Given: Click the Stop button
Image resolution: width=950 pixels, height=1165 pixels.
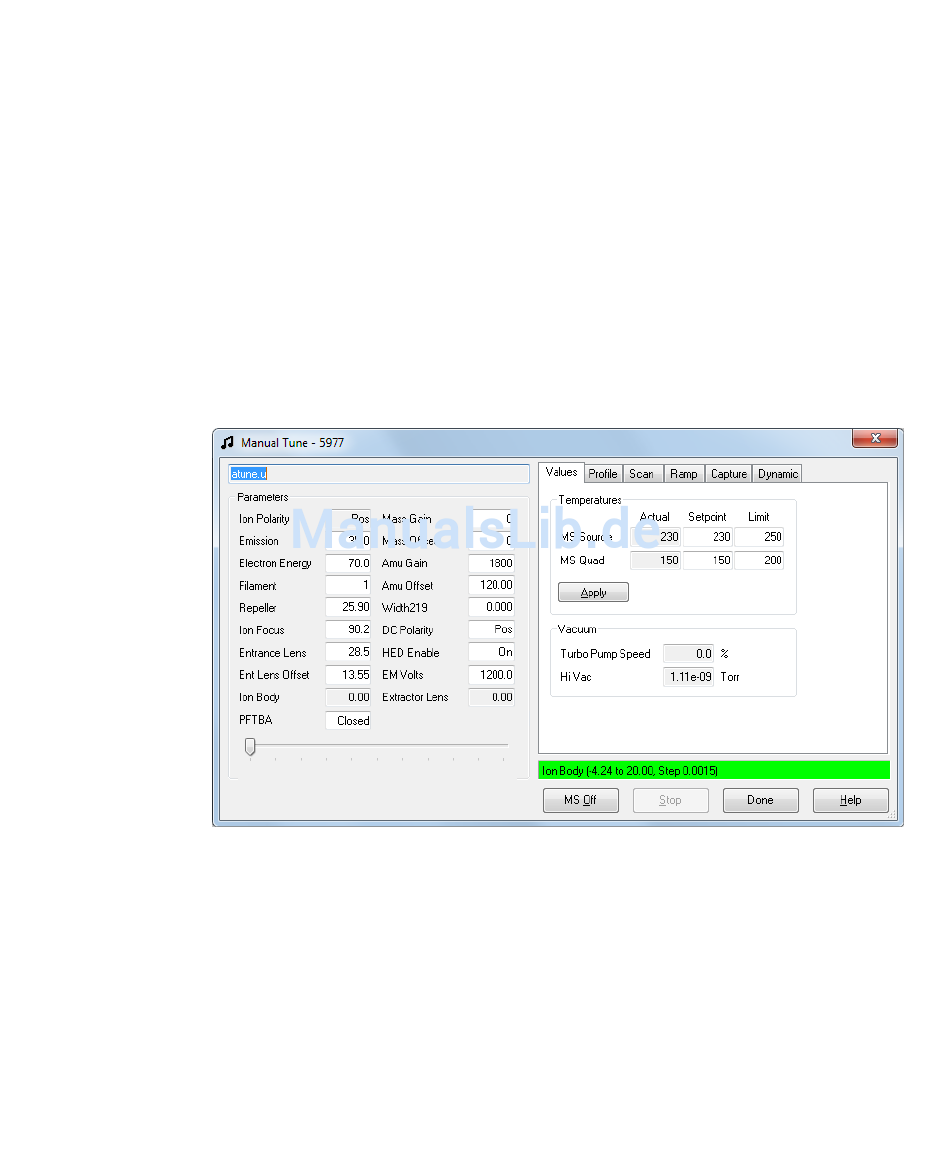Looking at the screenshot, I should coord(670,800).
